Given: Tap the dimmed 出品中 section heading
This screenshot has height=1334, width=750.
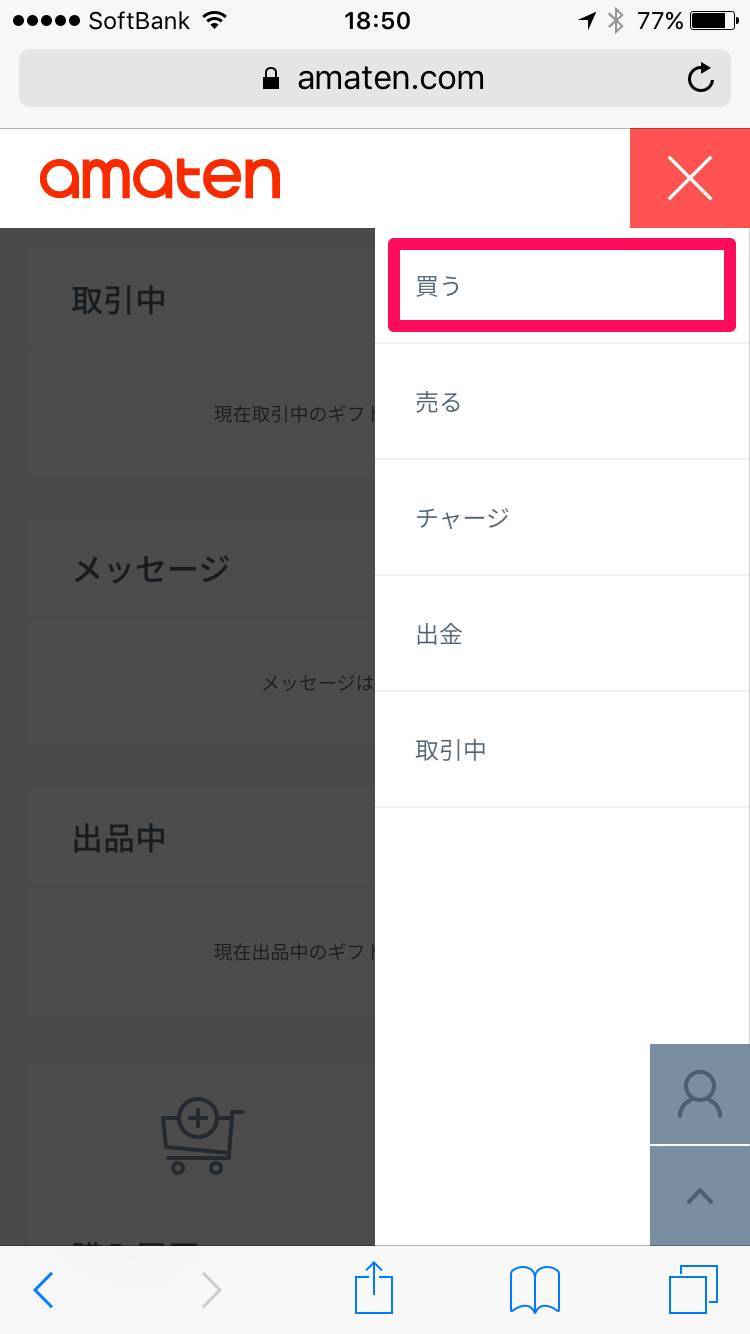Looking at the screenshot, I should point(119,838).
